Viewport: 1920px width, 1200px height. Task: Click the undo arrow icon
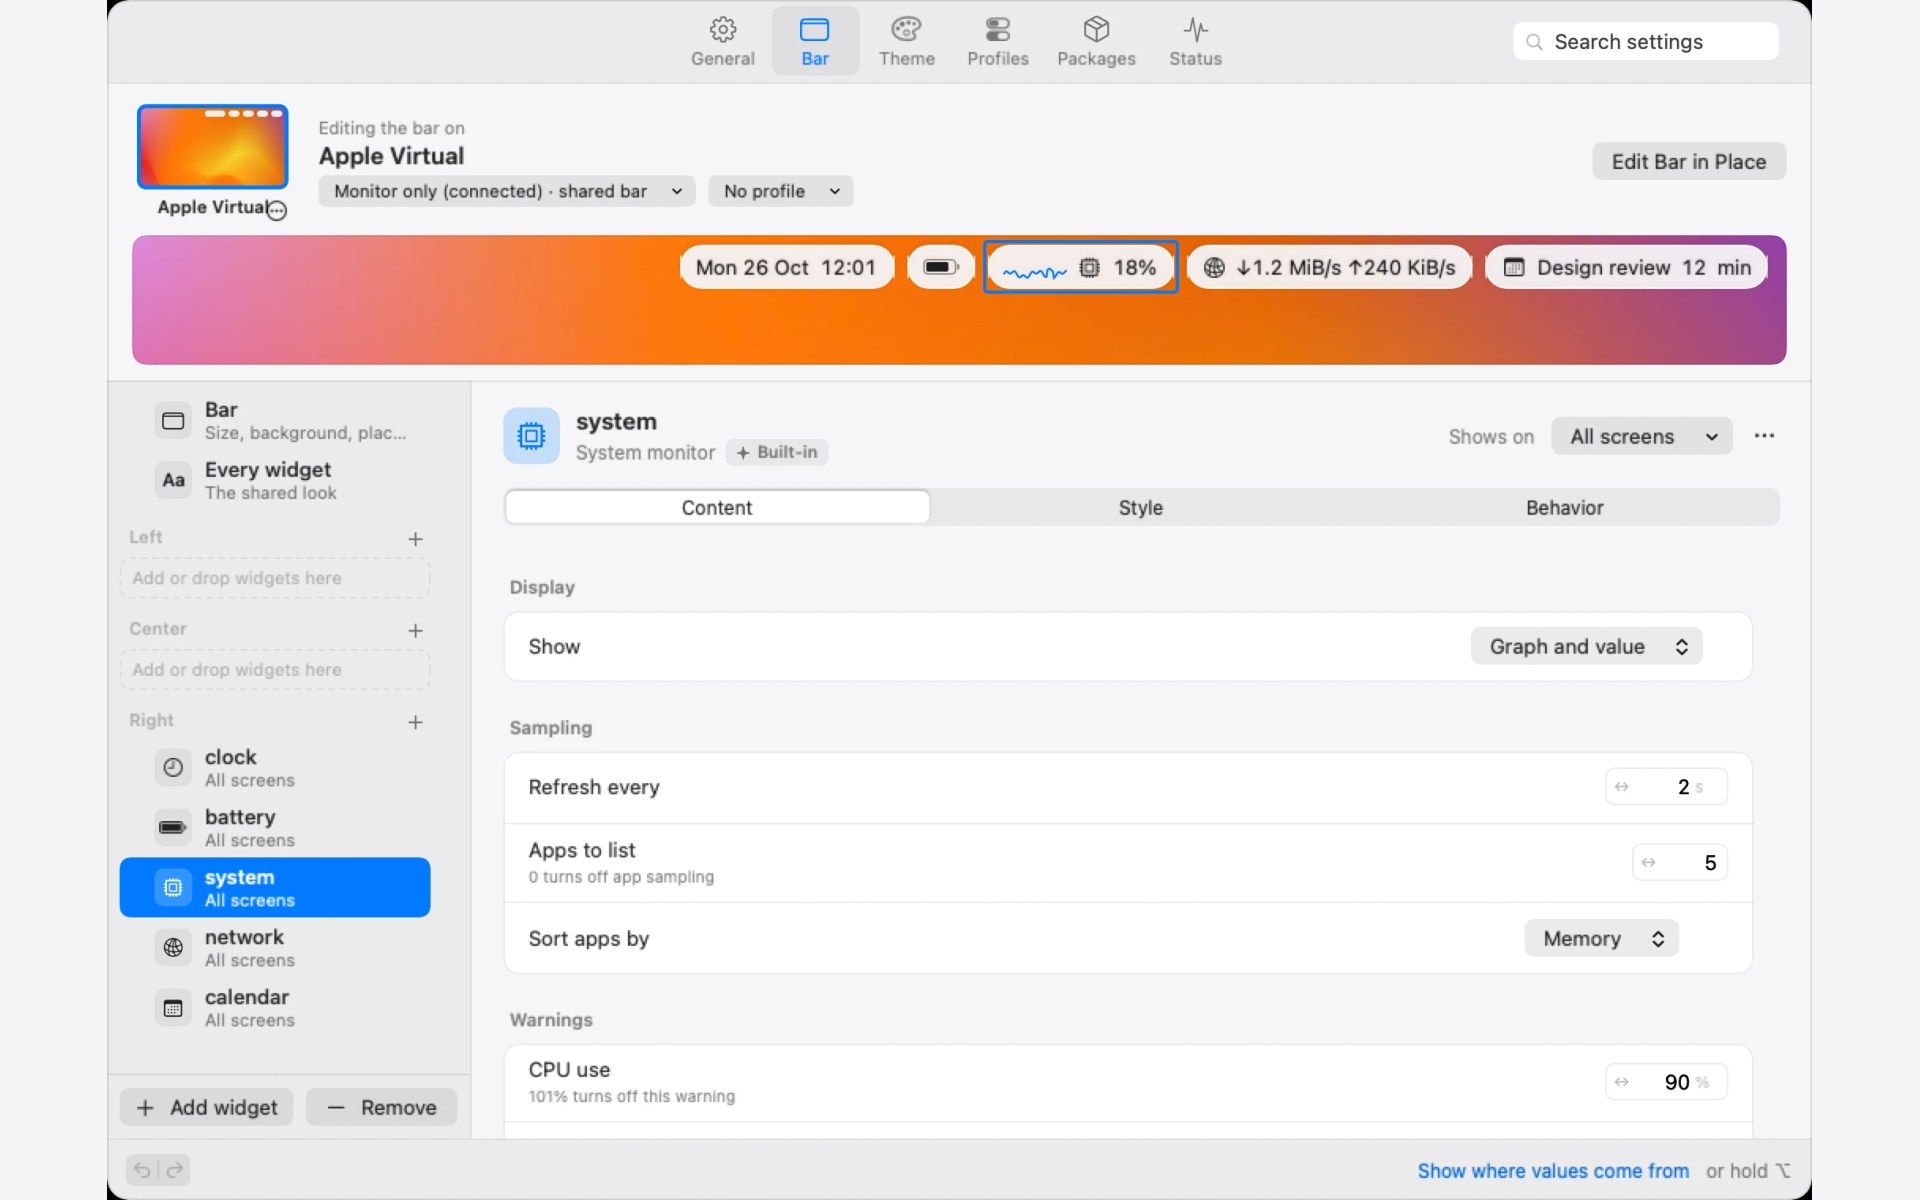pos(142,1170)
